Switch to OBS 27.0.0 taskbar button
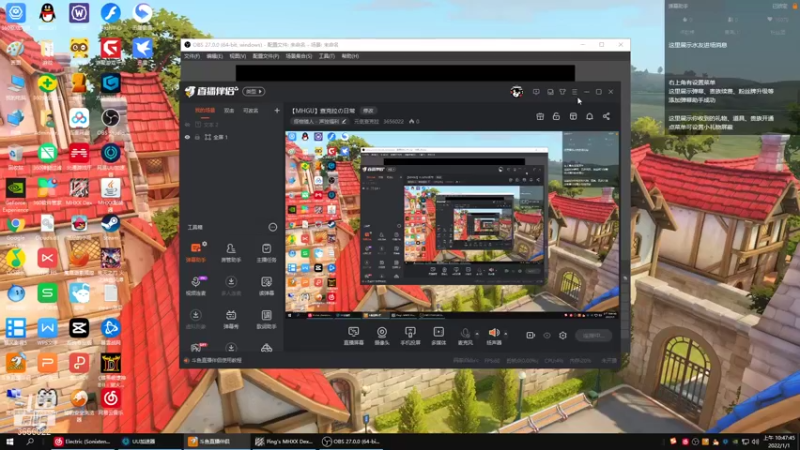The width and height of the screenshot is (800, 450). coord(351,442)
